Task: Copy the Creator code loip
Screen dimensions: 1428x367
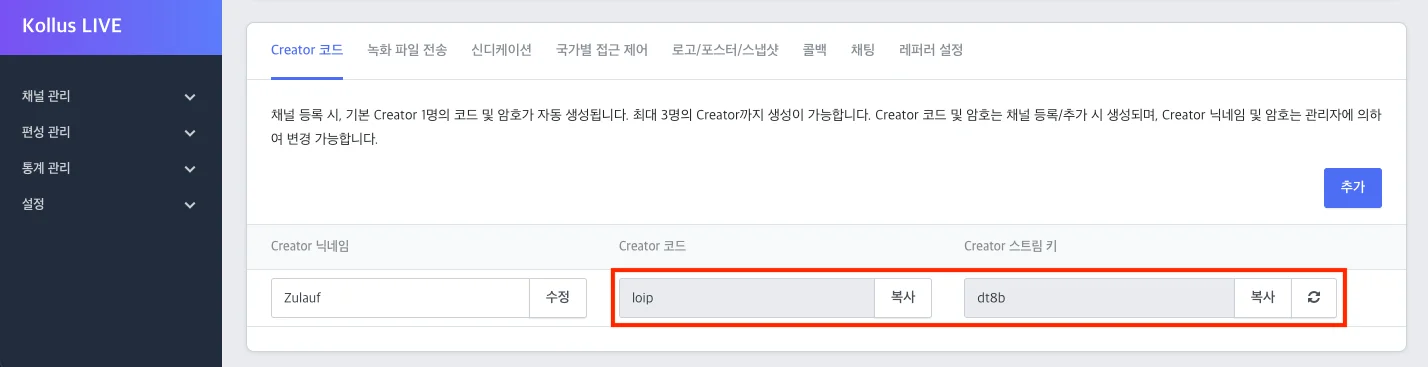Action: [903, 298]
